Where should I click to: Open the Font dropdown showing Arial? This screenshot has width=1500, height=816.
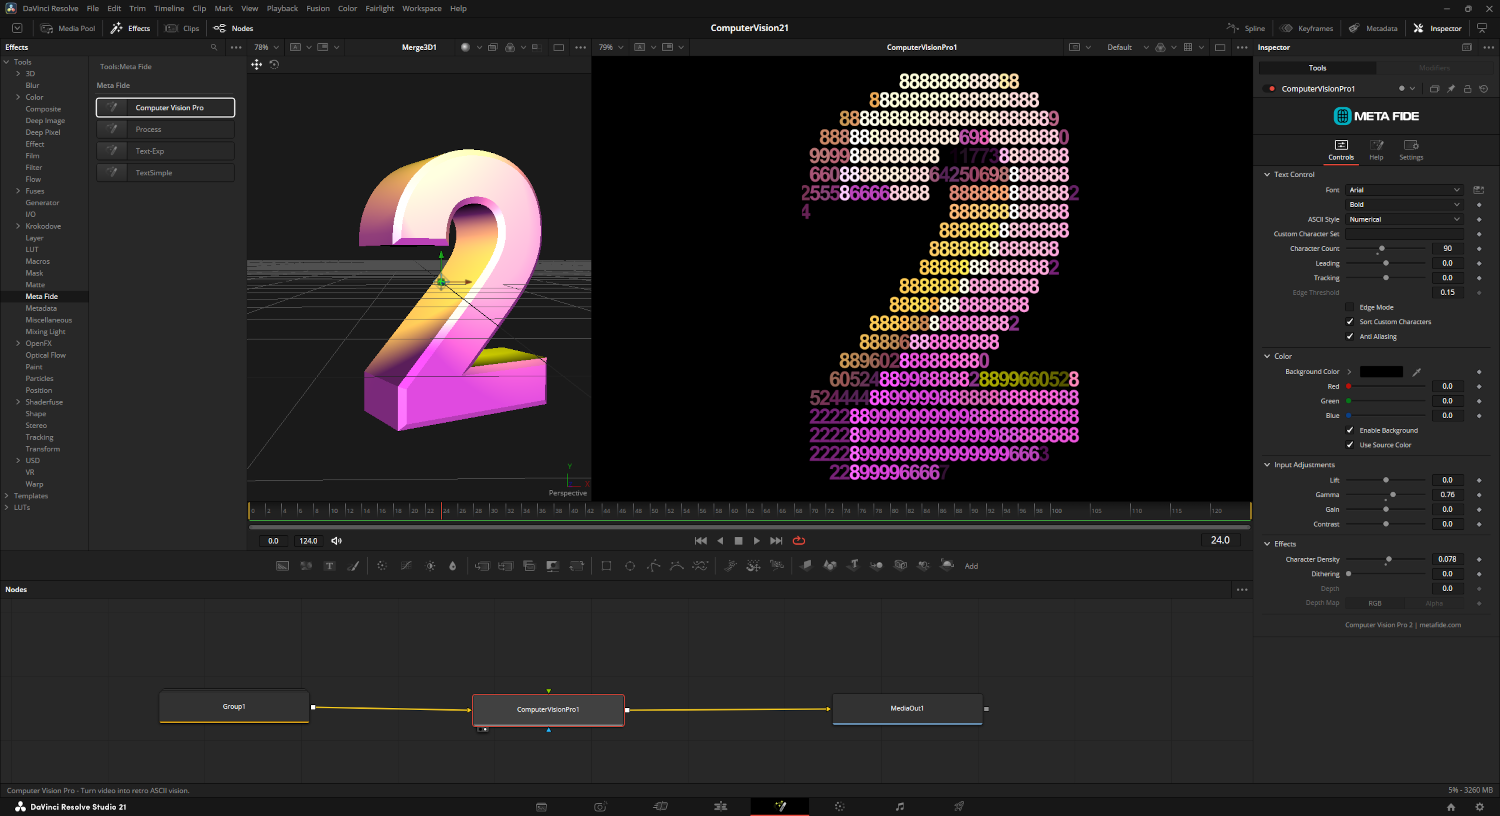point(1404,190)
